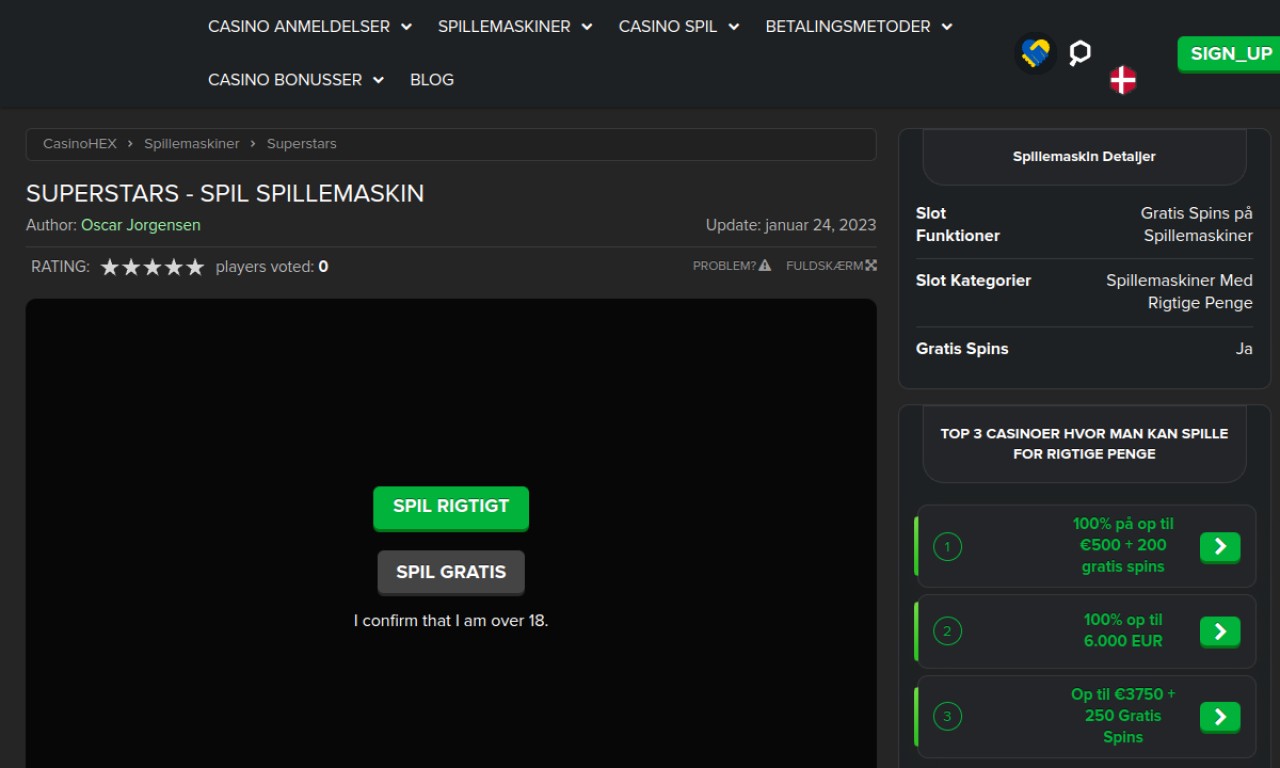The width and height of the screenshot is (1280, 768).
Task: Open Spillemaskiner Med Rigtige Penge link
Action: (1180, 292)
